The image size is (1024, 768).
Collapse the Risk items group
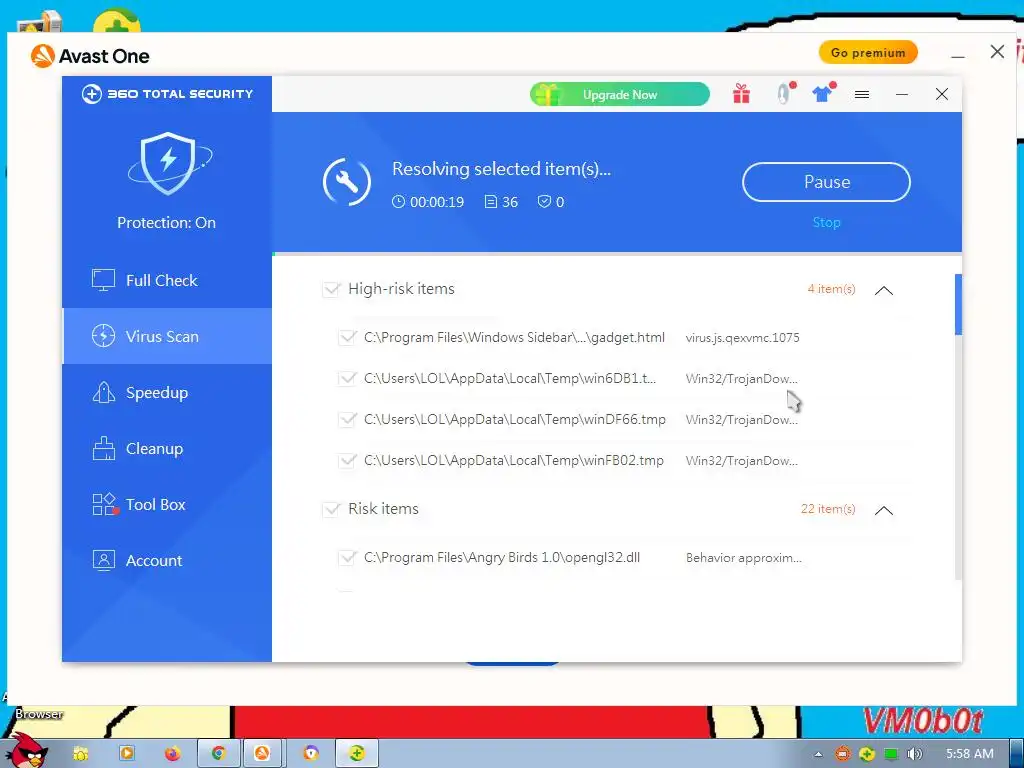pos(884,510)
